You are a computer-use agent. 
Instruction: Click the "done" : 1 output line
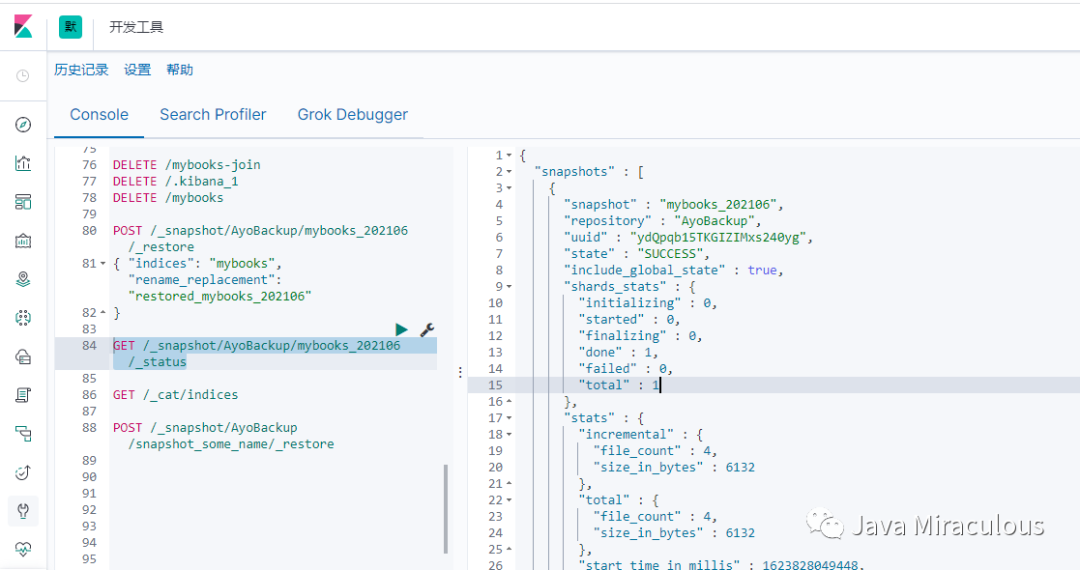click(618, 352)
